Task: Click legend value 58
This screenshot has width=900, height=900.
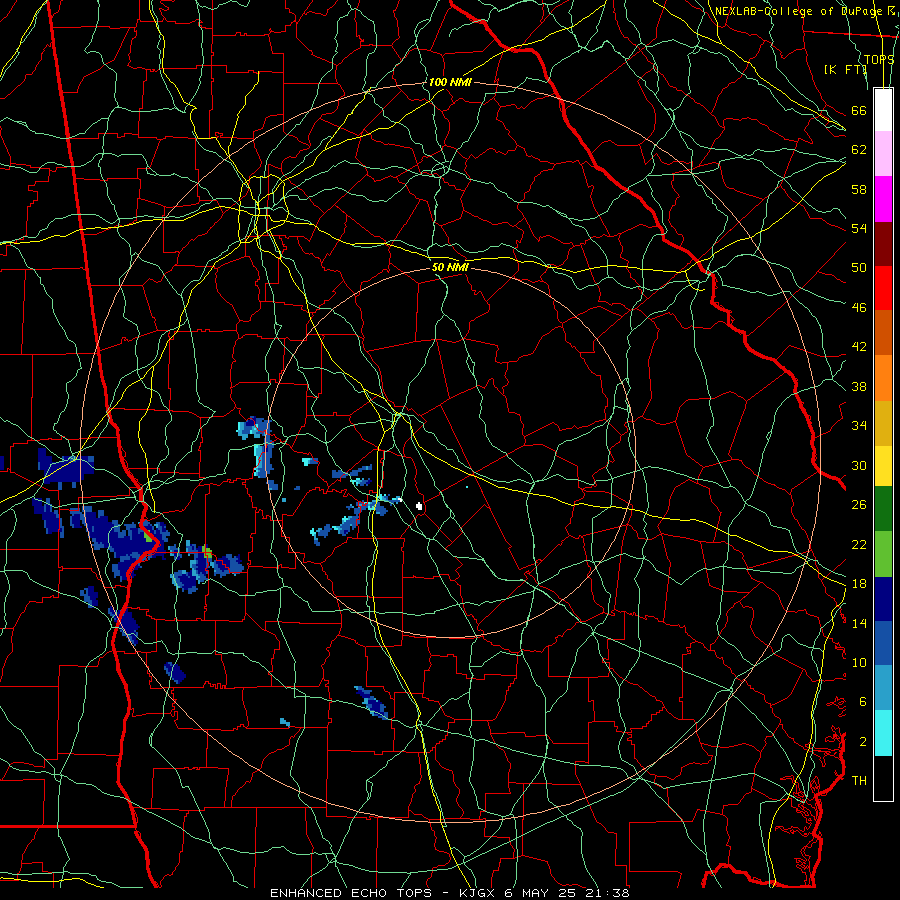Action: pyautogui.click(x=859, y=189)
